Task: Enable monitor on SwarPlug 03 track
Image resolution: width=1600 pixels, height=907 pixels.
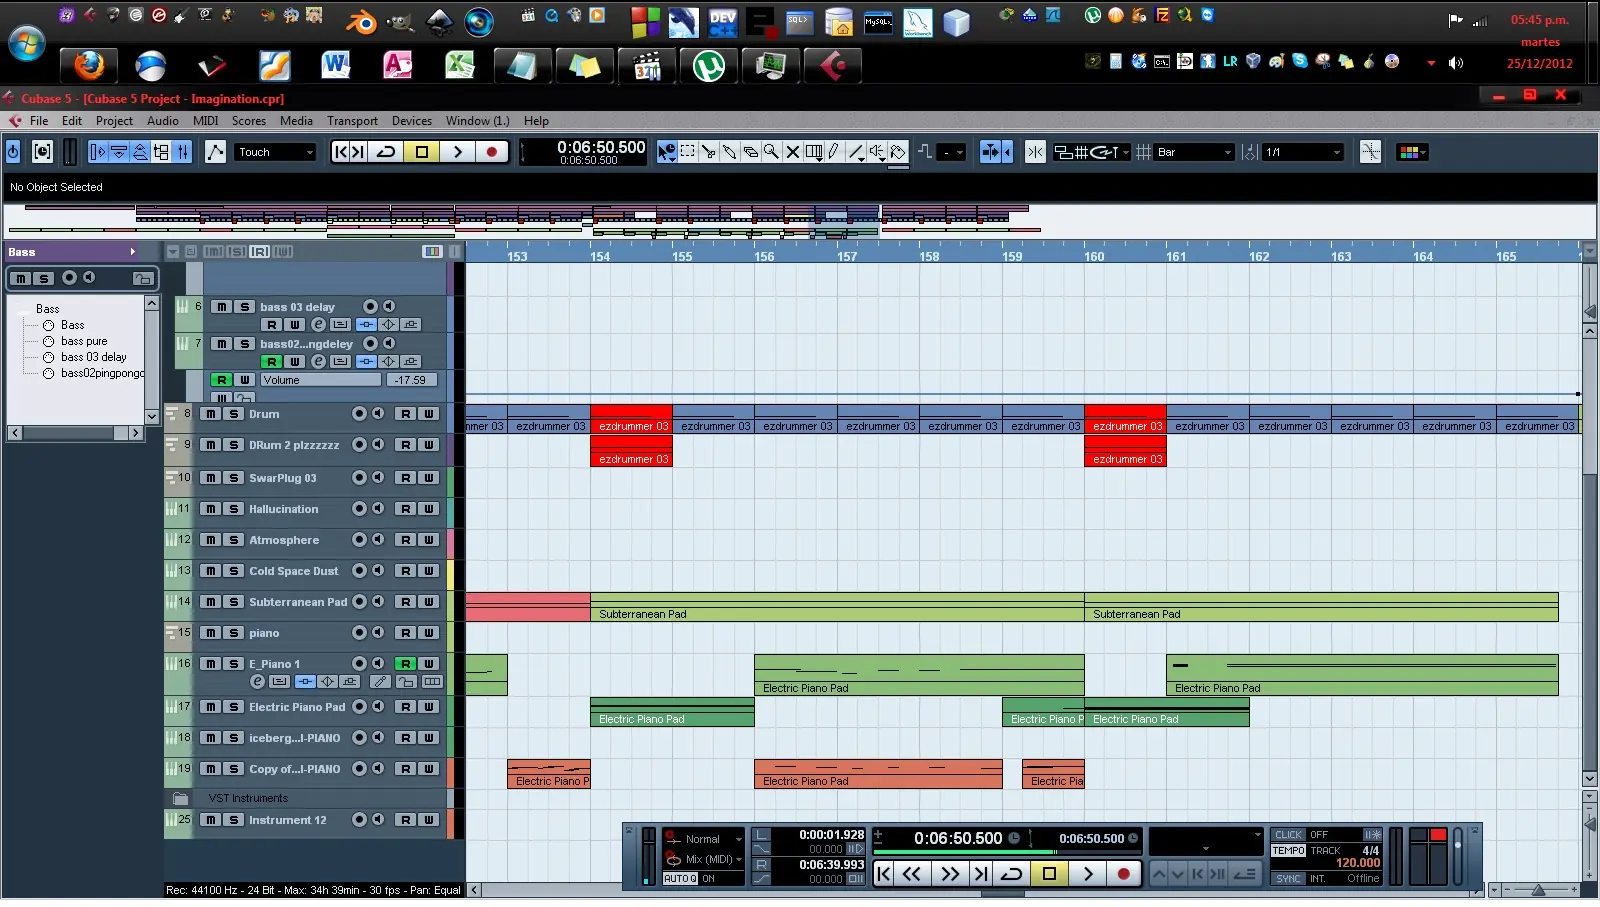Action: 378,478
